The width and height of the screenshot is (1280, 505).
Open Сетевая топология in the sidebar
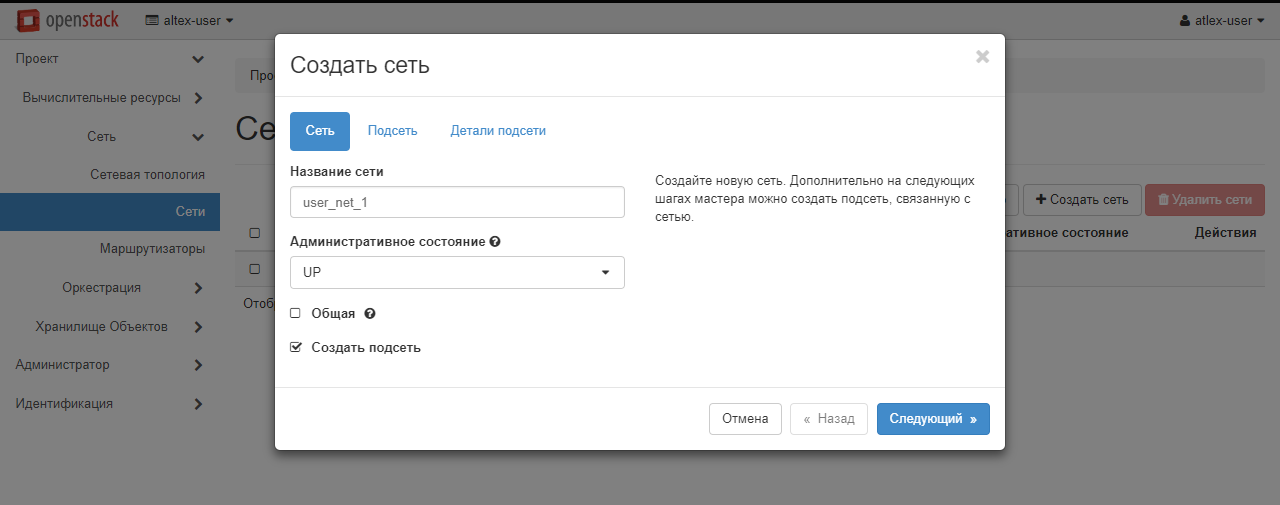[x=147, y=174]
